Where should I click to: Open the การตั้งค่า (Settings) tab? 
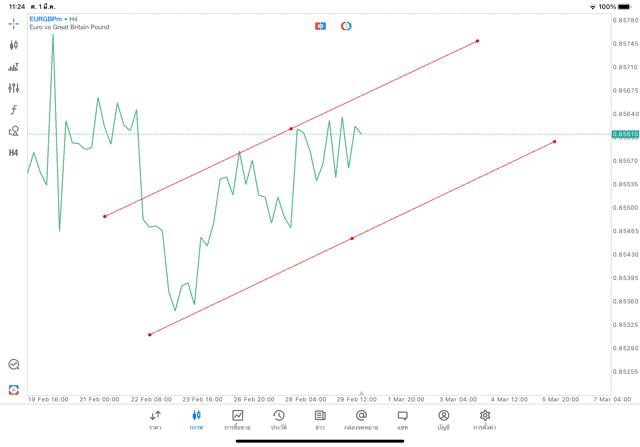[x=485, y=419]
